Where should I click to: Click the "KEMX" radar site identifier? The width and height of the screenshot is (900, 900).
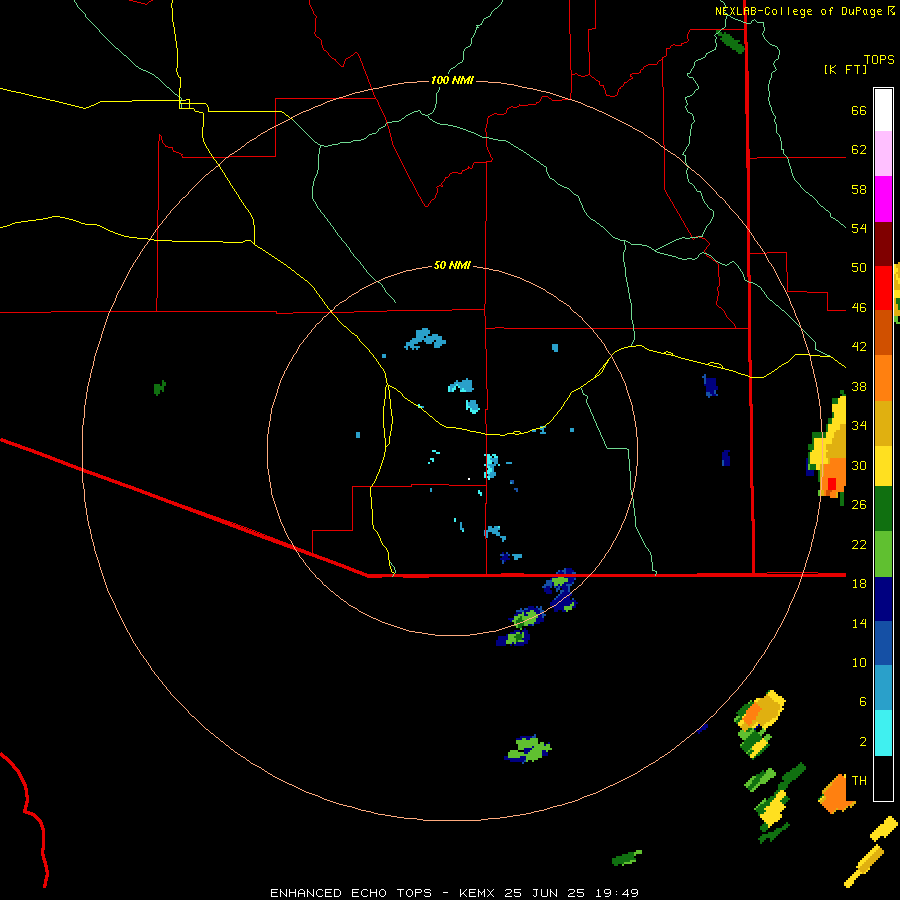478,893
